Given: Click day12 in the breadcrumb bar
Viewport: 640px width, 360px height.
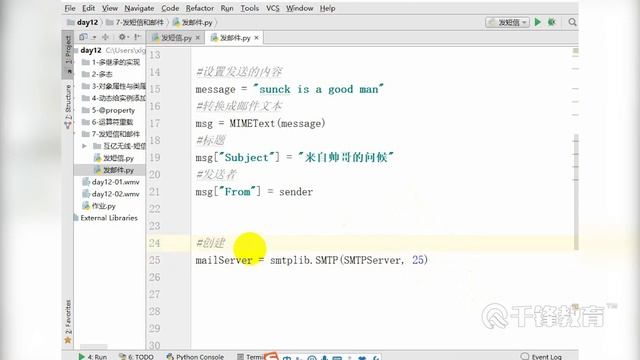Looking at the screenshot, I should (83, 22).
